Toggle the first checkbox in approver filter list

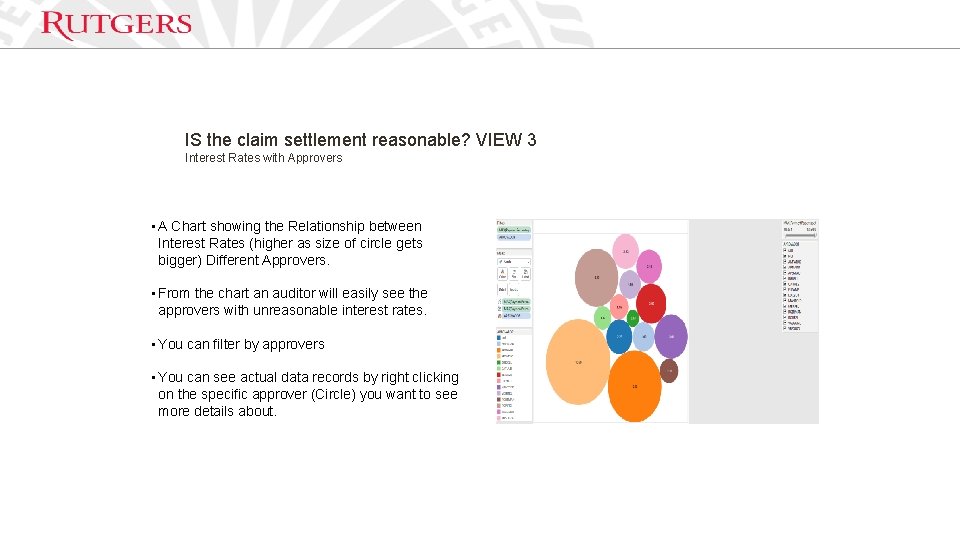(x=785, y=250)
